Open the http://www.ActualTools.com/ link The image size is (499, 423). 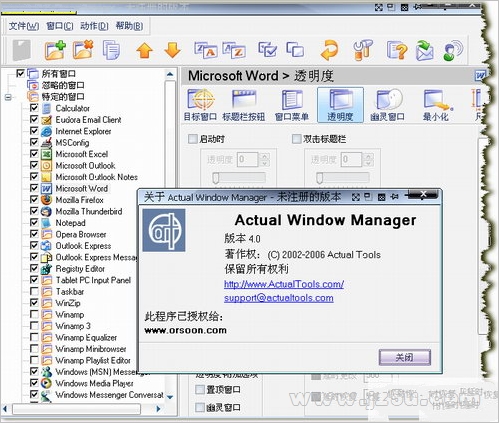(x=284, y=284)
